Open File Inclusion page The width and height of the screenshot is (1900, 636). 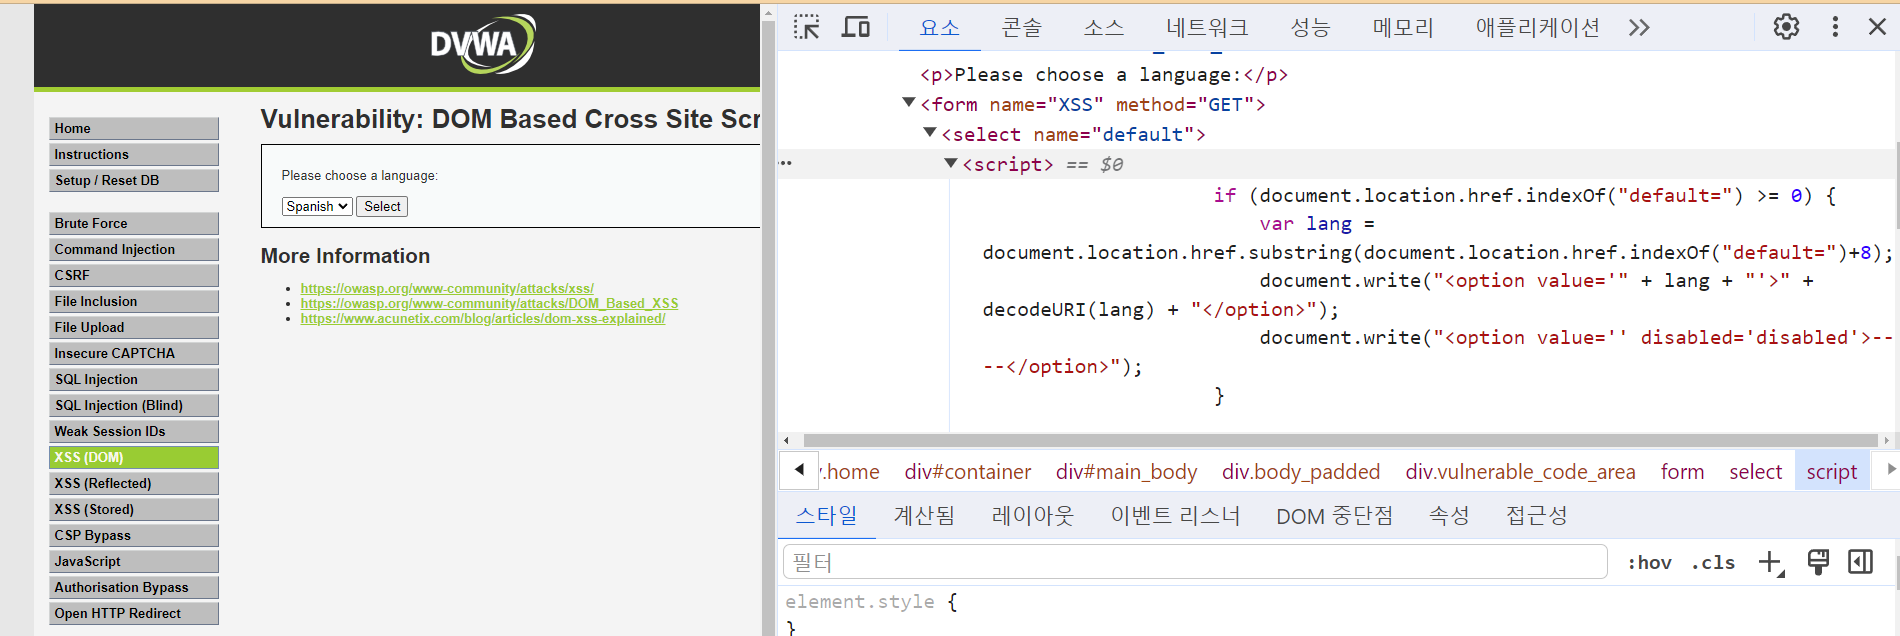coord(134,301)
